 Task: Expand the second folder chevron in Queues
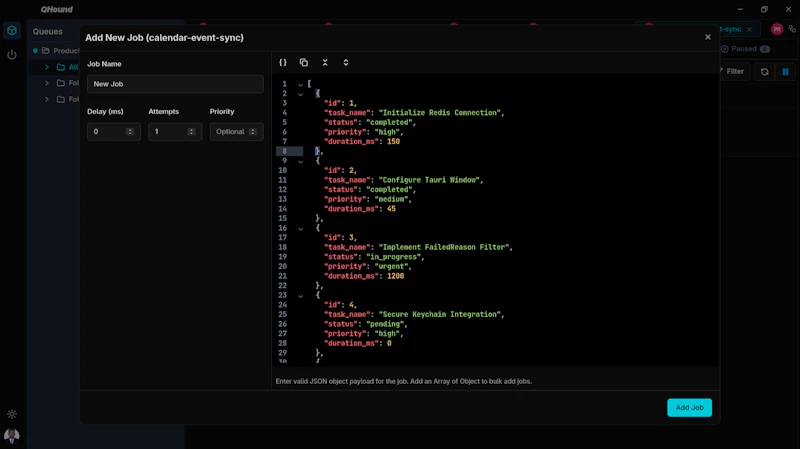[47, 83]
